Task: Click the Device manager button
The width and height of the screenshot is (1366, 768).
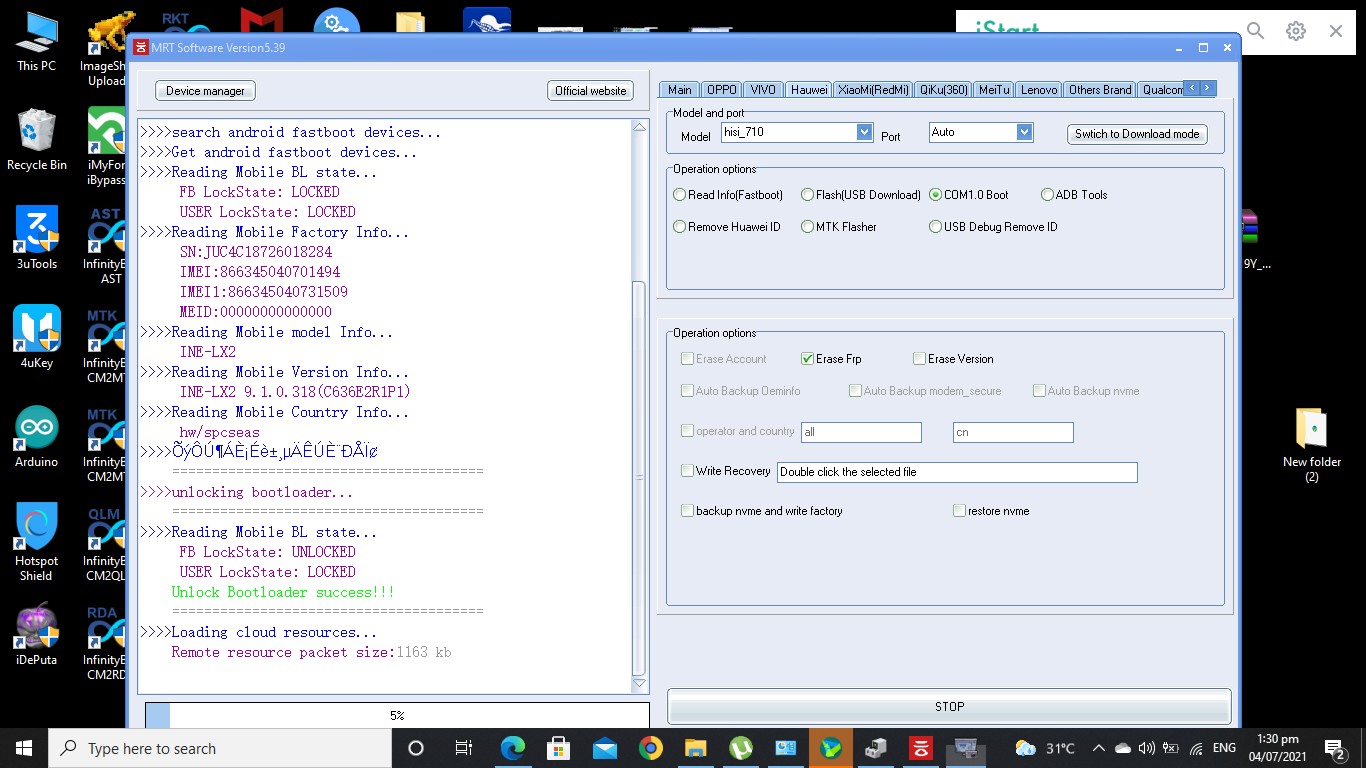Action: tap(205, 91)
